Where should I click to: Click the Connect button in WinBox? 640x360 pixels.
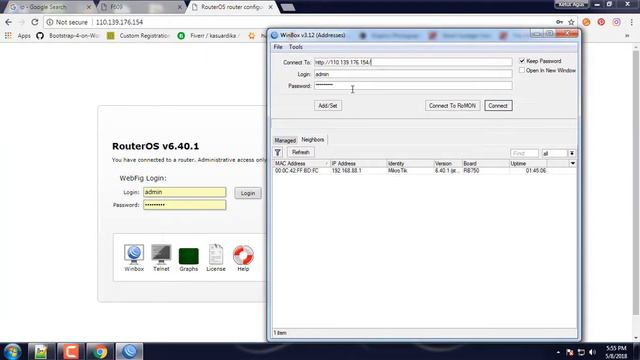(498, 106)
